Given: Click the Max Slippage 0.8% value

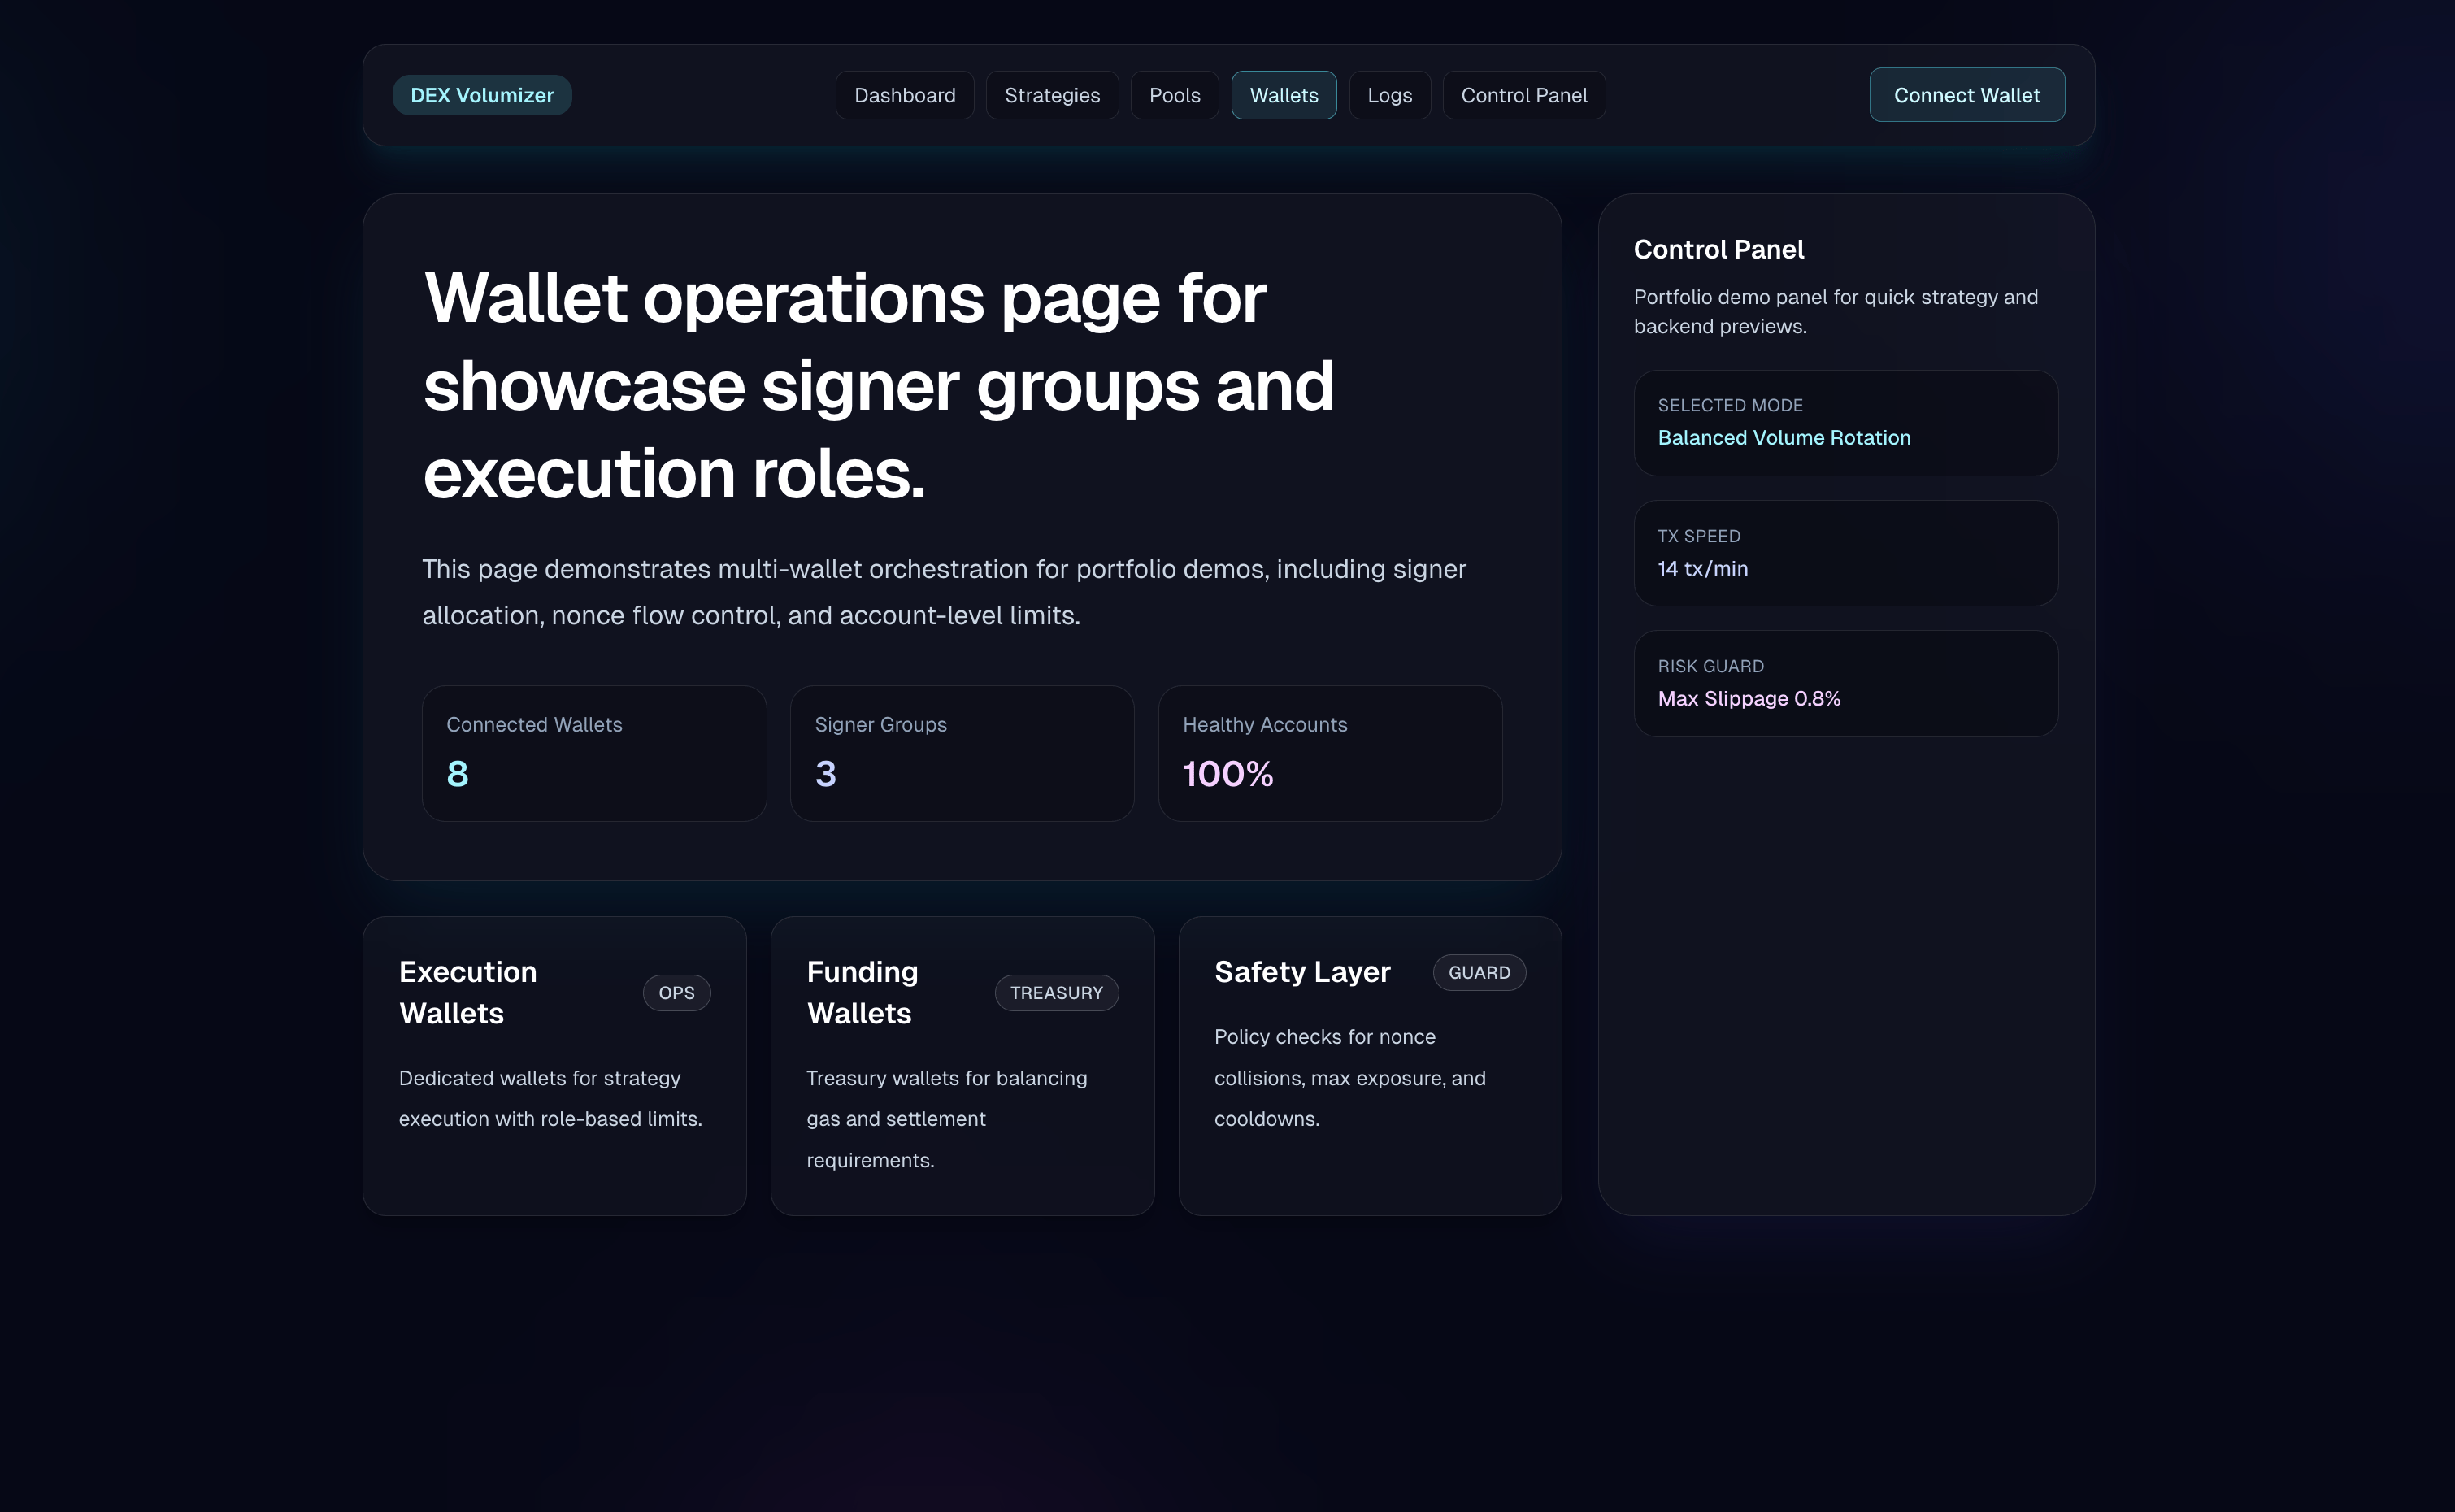Looking at the screenshot, I should 1748,698.
